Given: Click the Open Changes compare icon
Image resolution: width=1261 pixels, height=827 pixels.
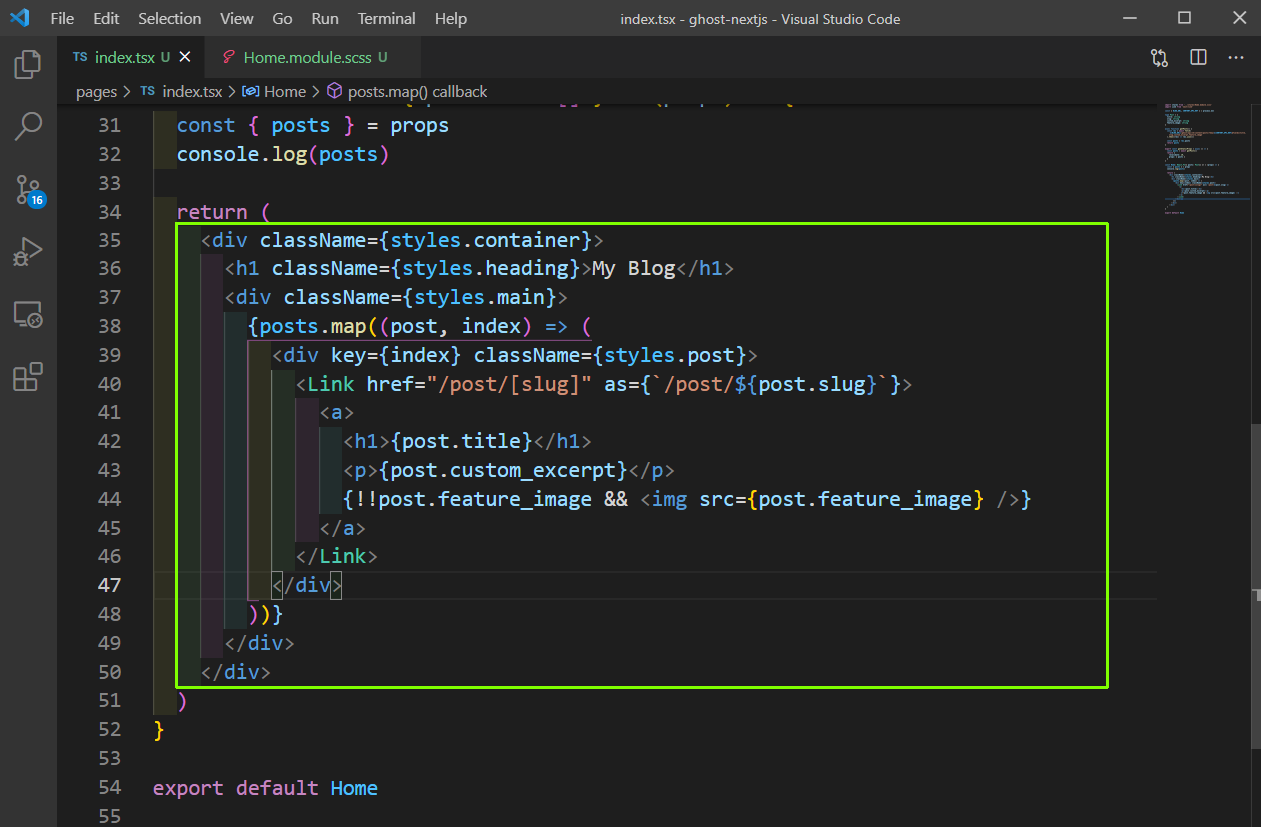Looking at the screenshot, I should 1159,57.
